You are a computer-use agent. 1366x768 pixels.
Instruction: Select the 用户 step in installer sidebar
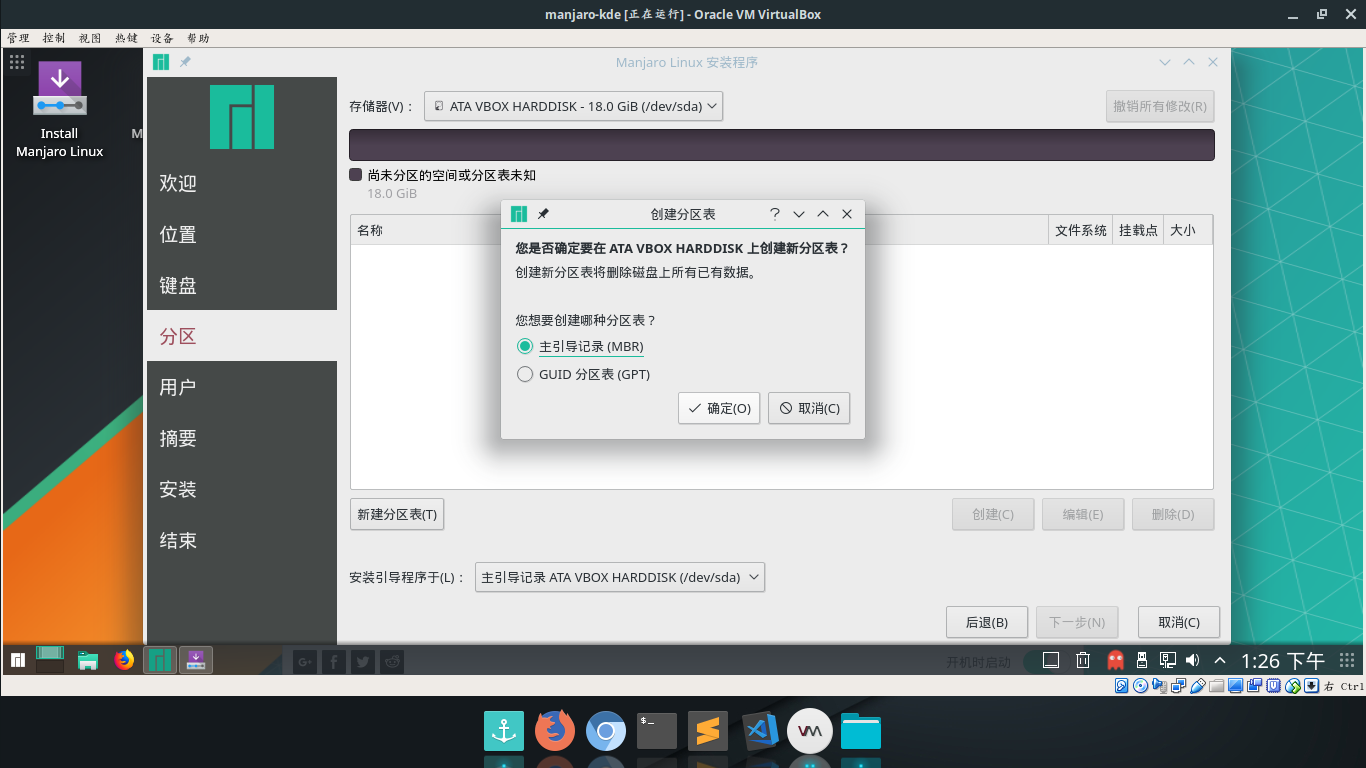242,387
